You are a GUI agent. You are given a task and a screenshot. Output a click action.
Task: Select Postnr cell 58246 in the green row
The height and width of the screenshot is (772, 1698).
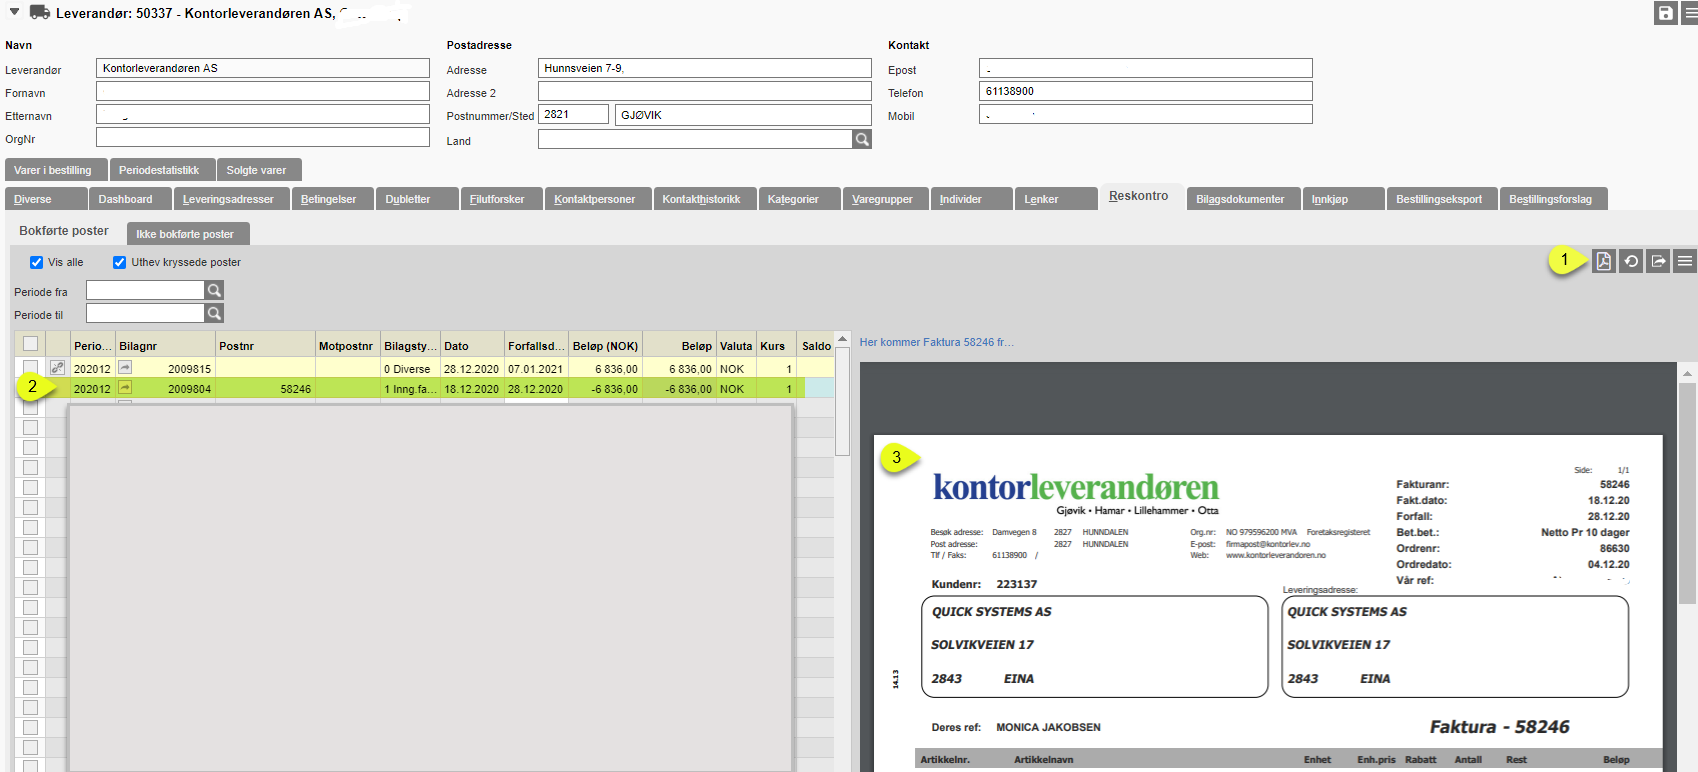266,388
